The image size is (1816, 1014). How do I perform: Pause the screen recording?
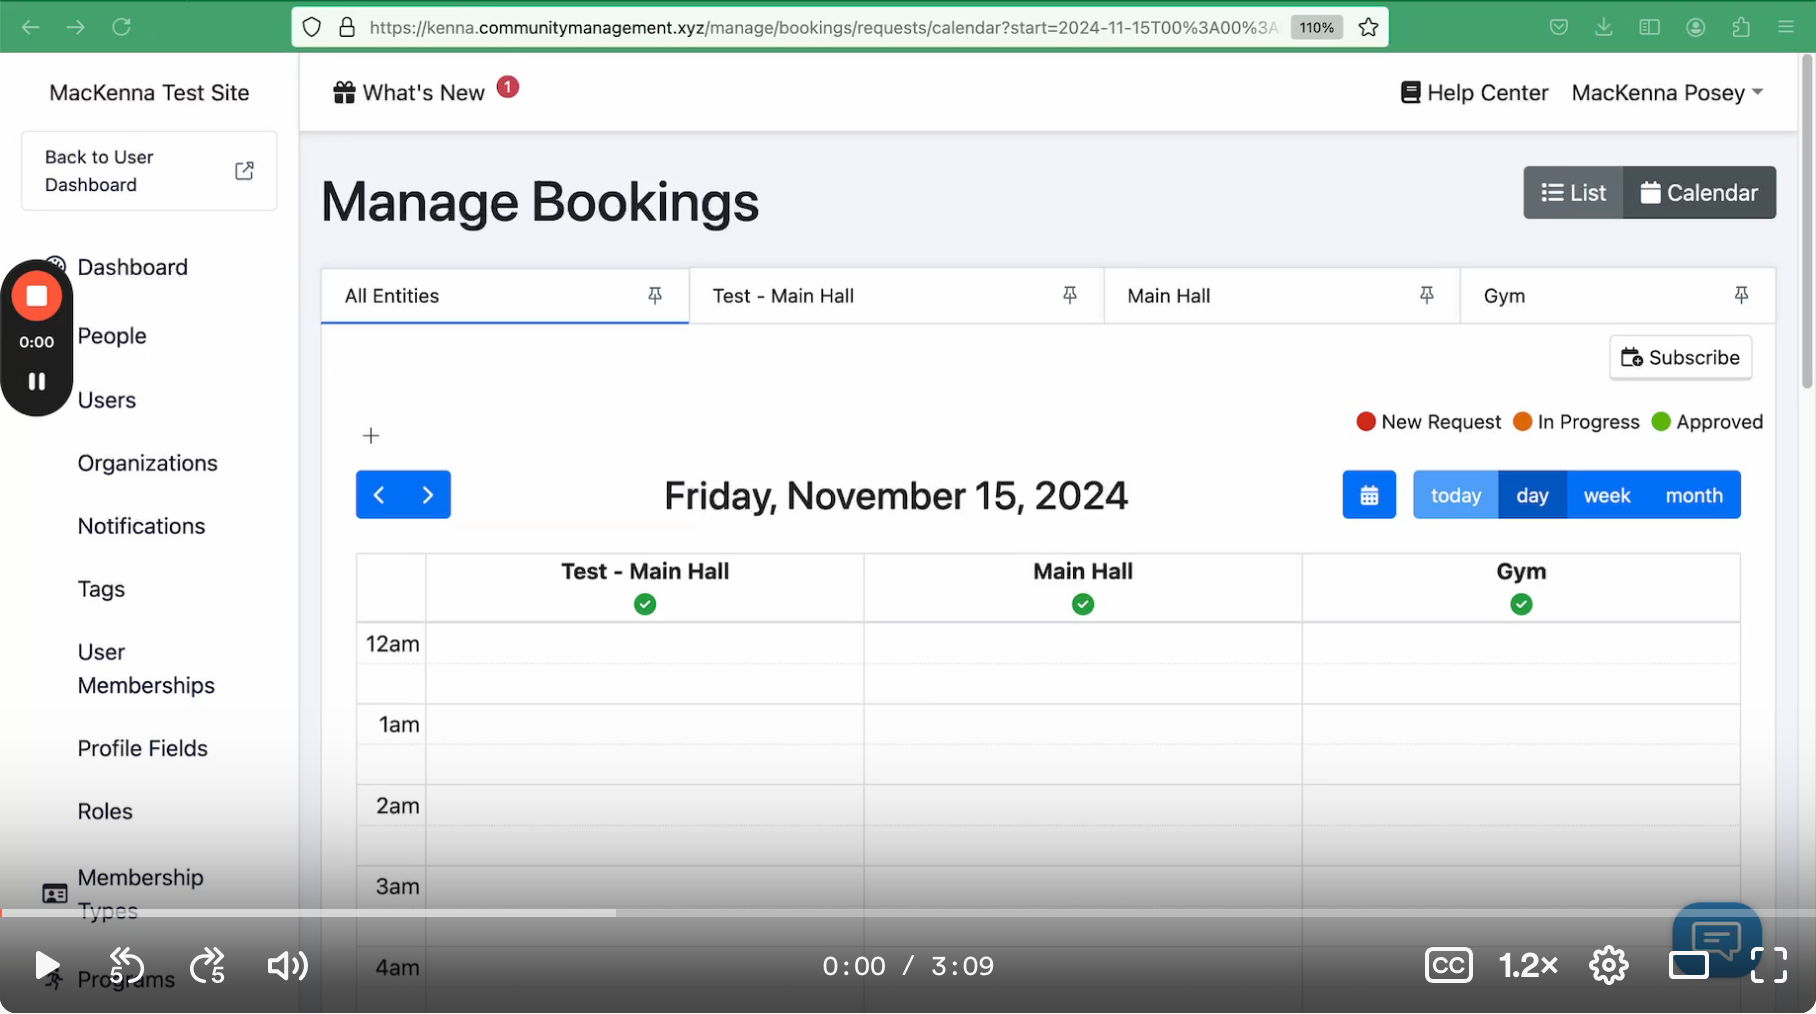[37, 381]
